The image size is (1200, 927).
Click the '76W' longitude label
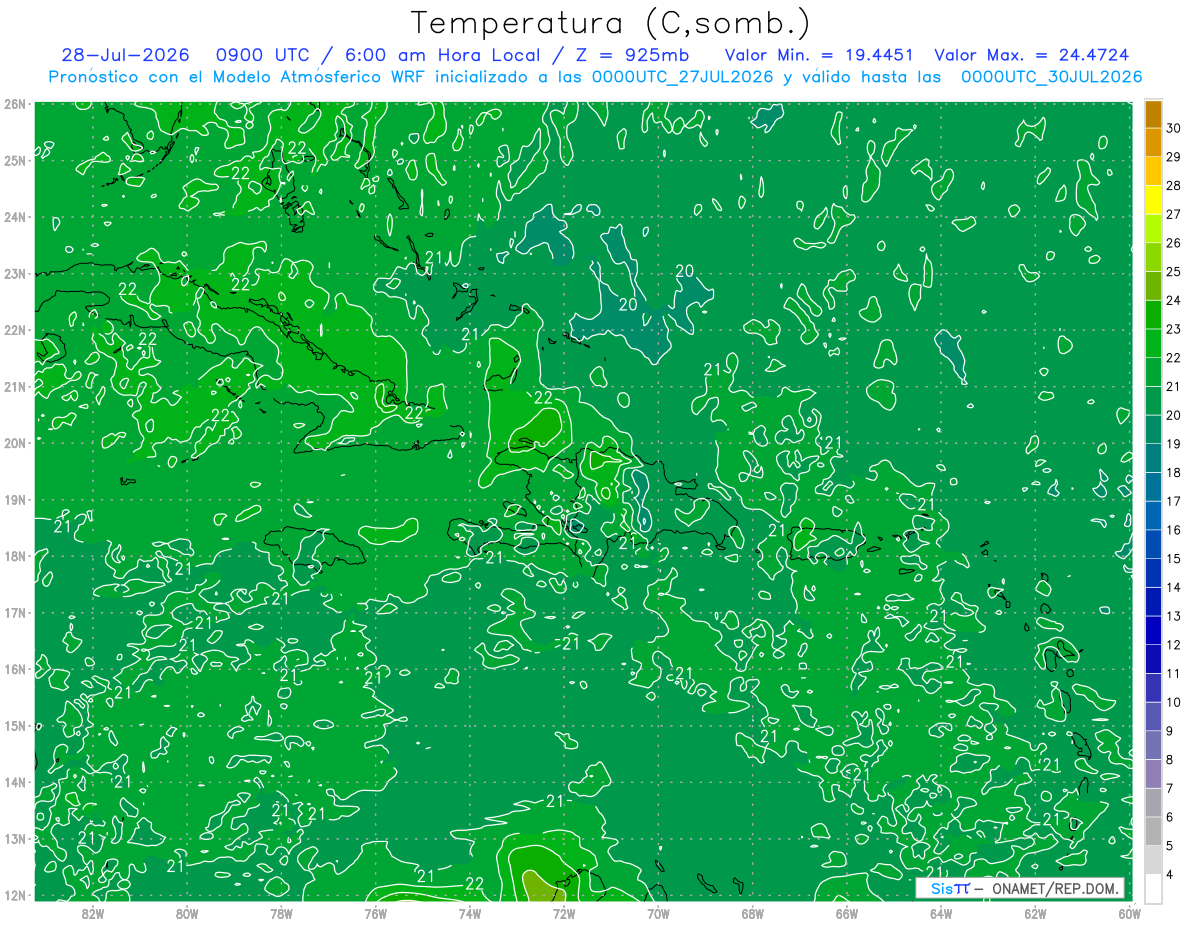(x=375, y=913)
